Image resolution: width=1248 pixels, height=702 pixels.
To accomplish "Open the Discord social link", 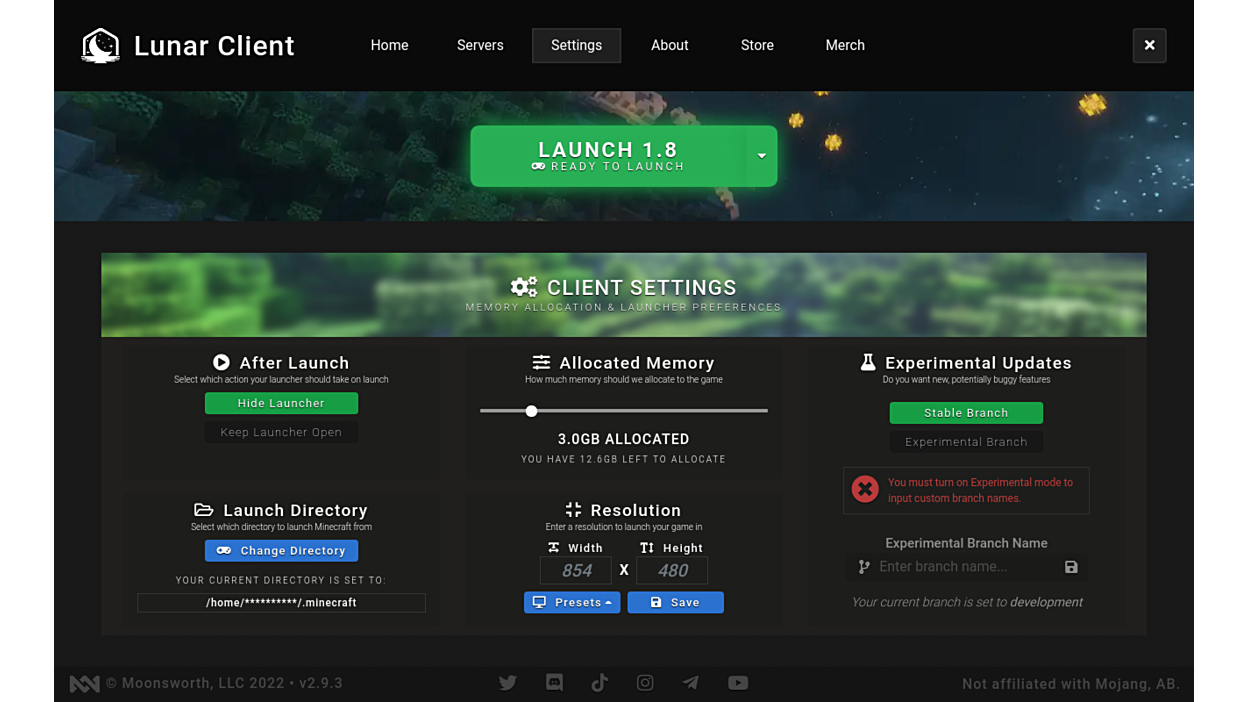I will coord(554,682).
